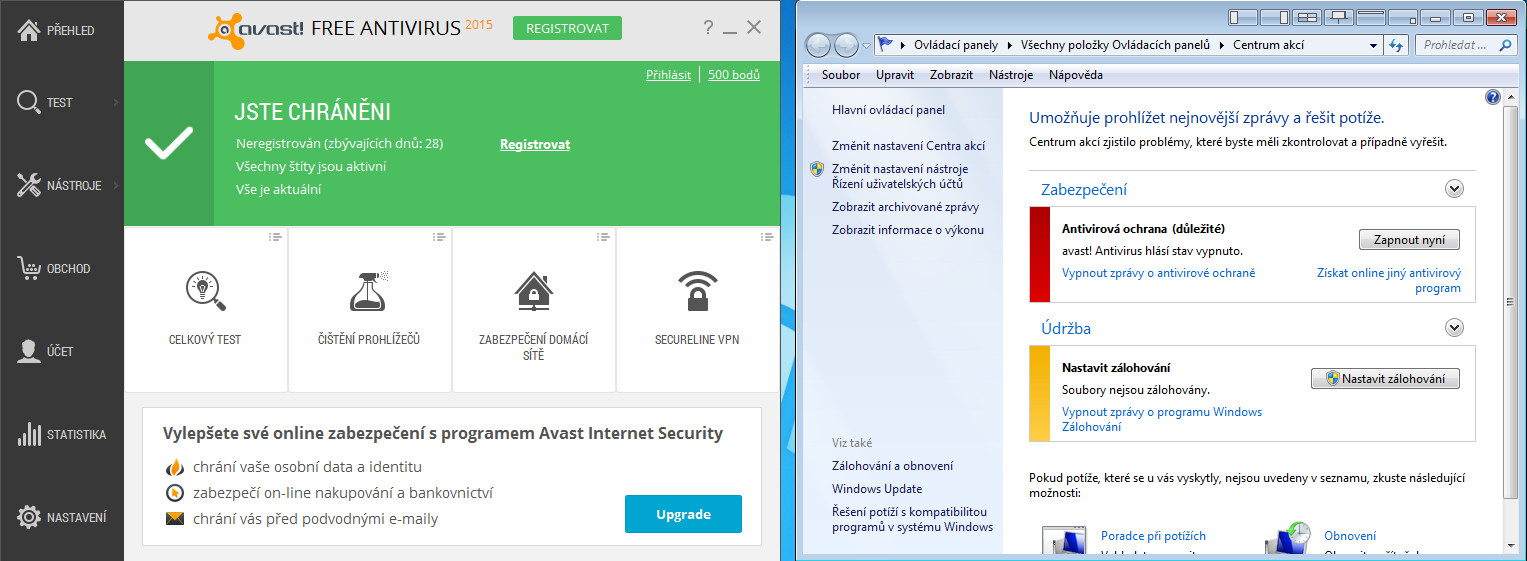Open tile options menu for Celkový test

click(x=275, y=237)
